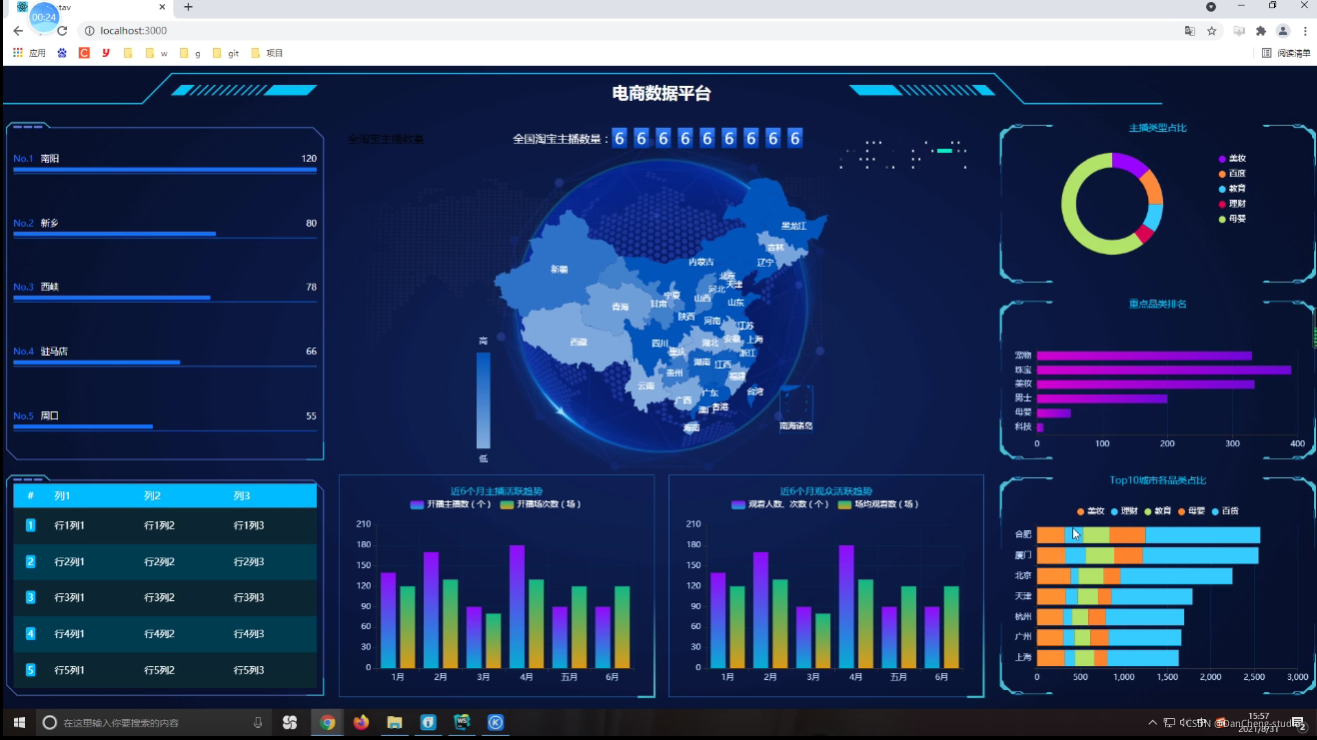Toggle 教育 legend in Top10 city chart
The height and width of the screenshot is (740, 1317).
click(1158, 511)
